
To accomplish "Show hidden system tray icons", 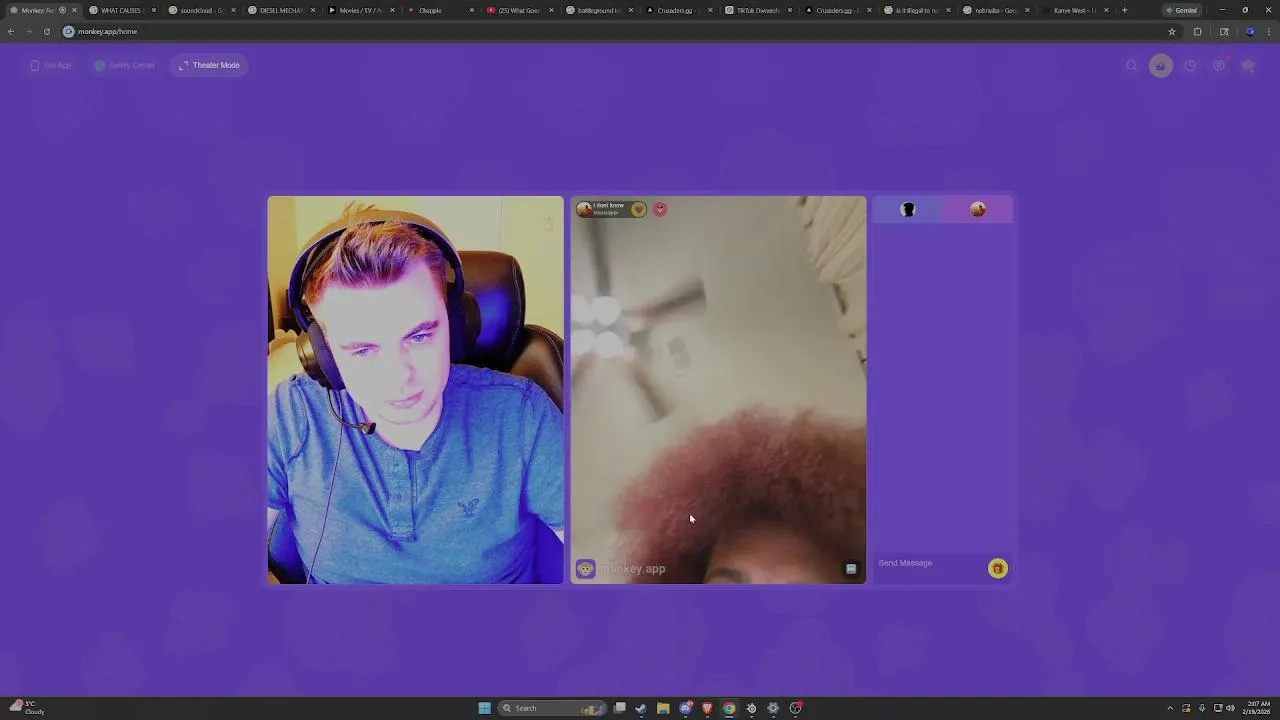I will (1170, 708).
